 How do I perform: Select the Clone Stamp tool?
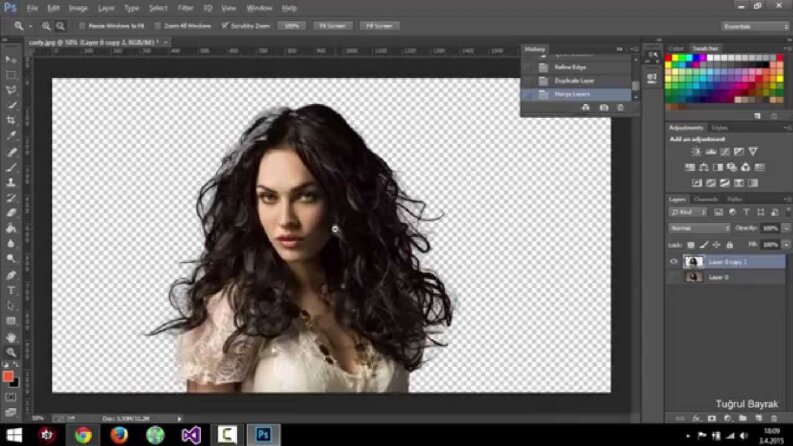[x=11, y=182]
